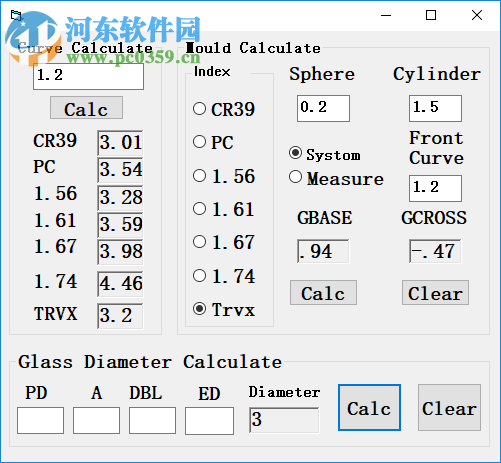Click the Mould Calculate Calc button

click(323, 293)
